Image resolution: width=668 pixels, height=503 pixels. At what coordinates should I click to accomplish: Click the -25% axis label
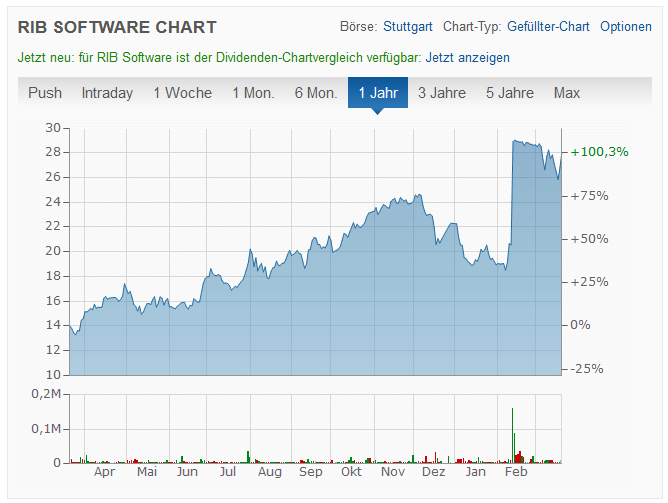[587, 369]
